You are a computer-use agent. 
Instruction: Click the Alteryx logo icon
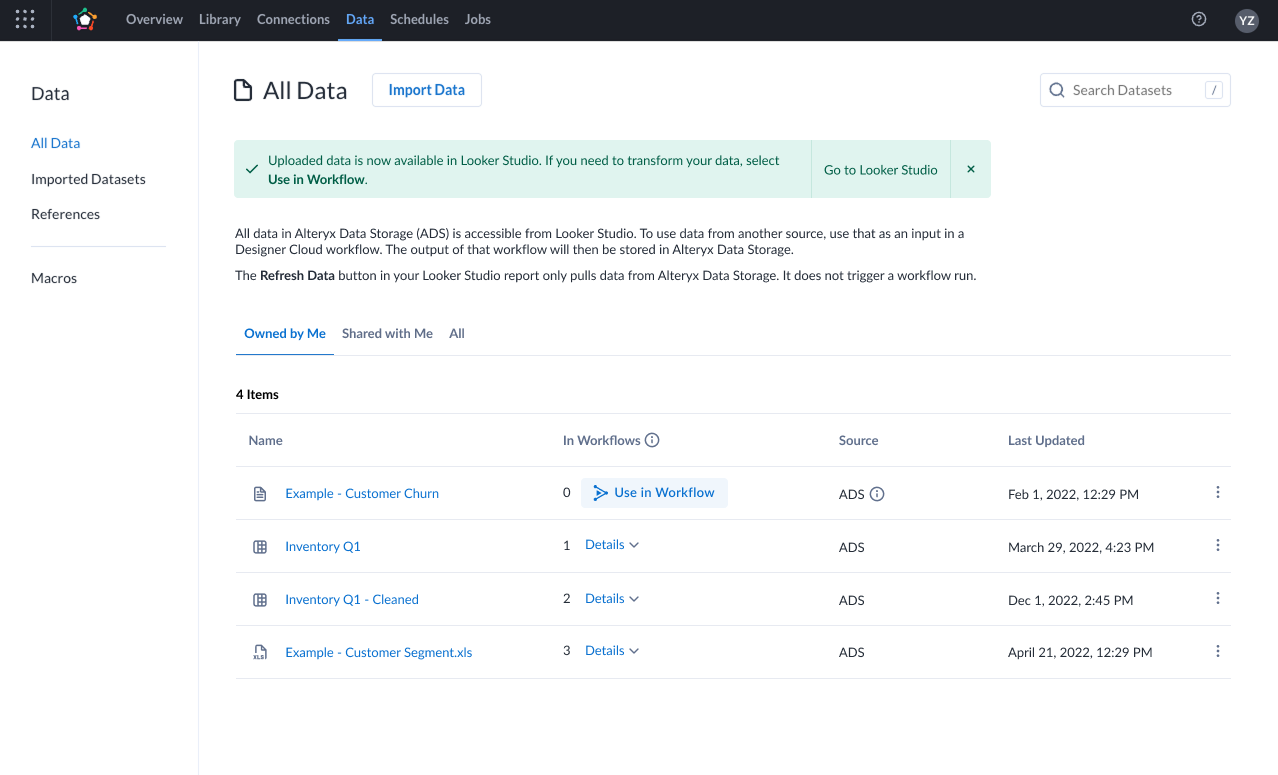[x=86, y=19]
